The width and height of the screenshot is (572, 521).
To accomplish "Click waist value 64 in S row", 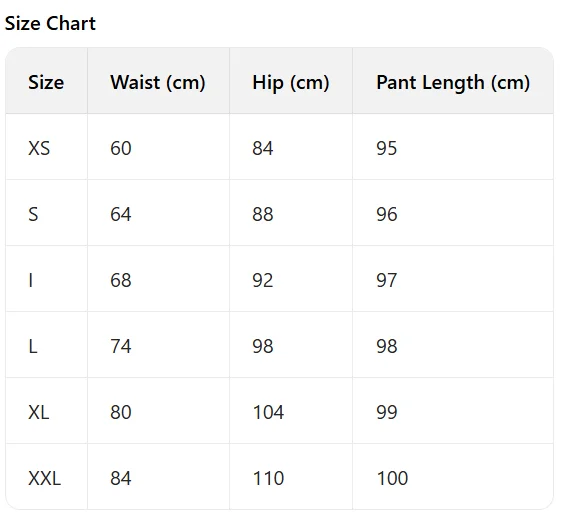I will pyautogui.click(x=121, y=214).
